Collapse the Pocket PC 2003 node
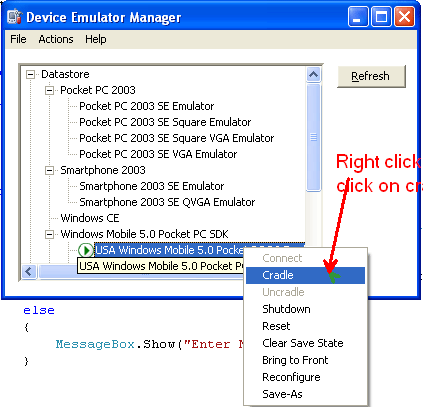 point(49,90)
